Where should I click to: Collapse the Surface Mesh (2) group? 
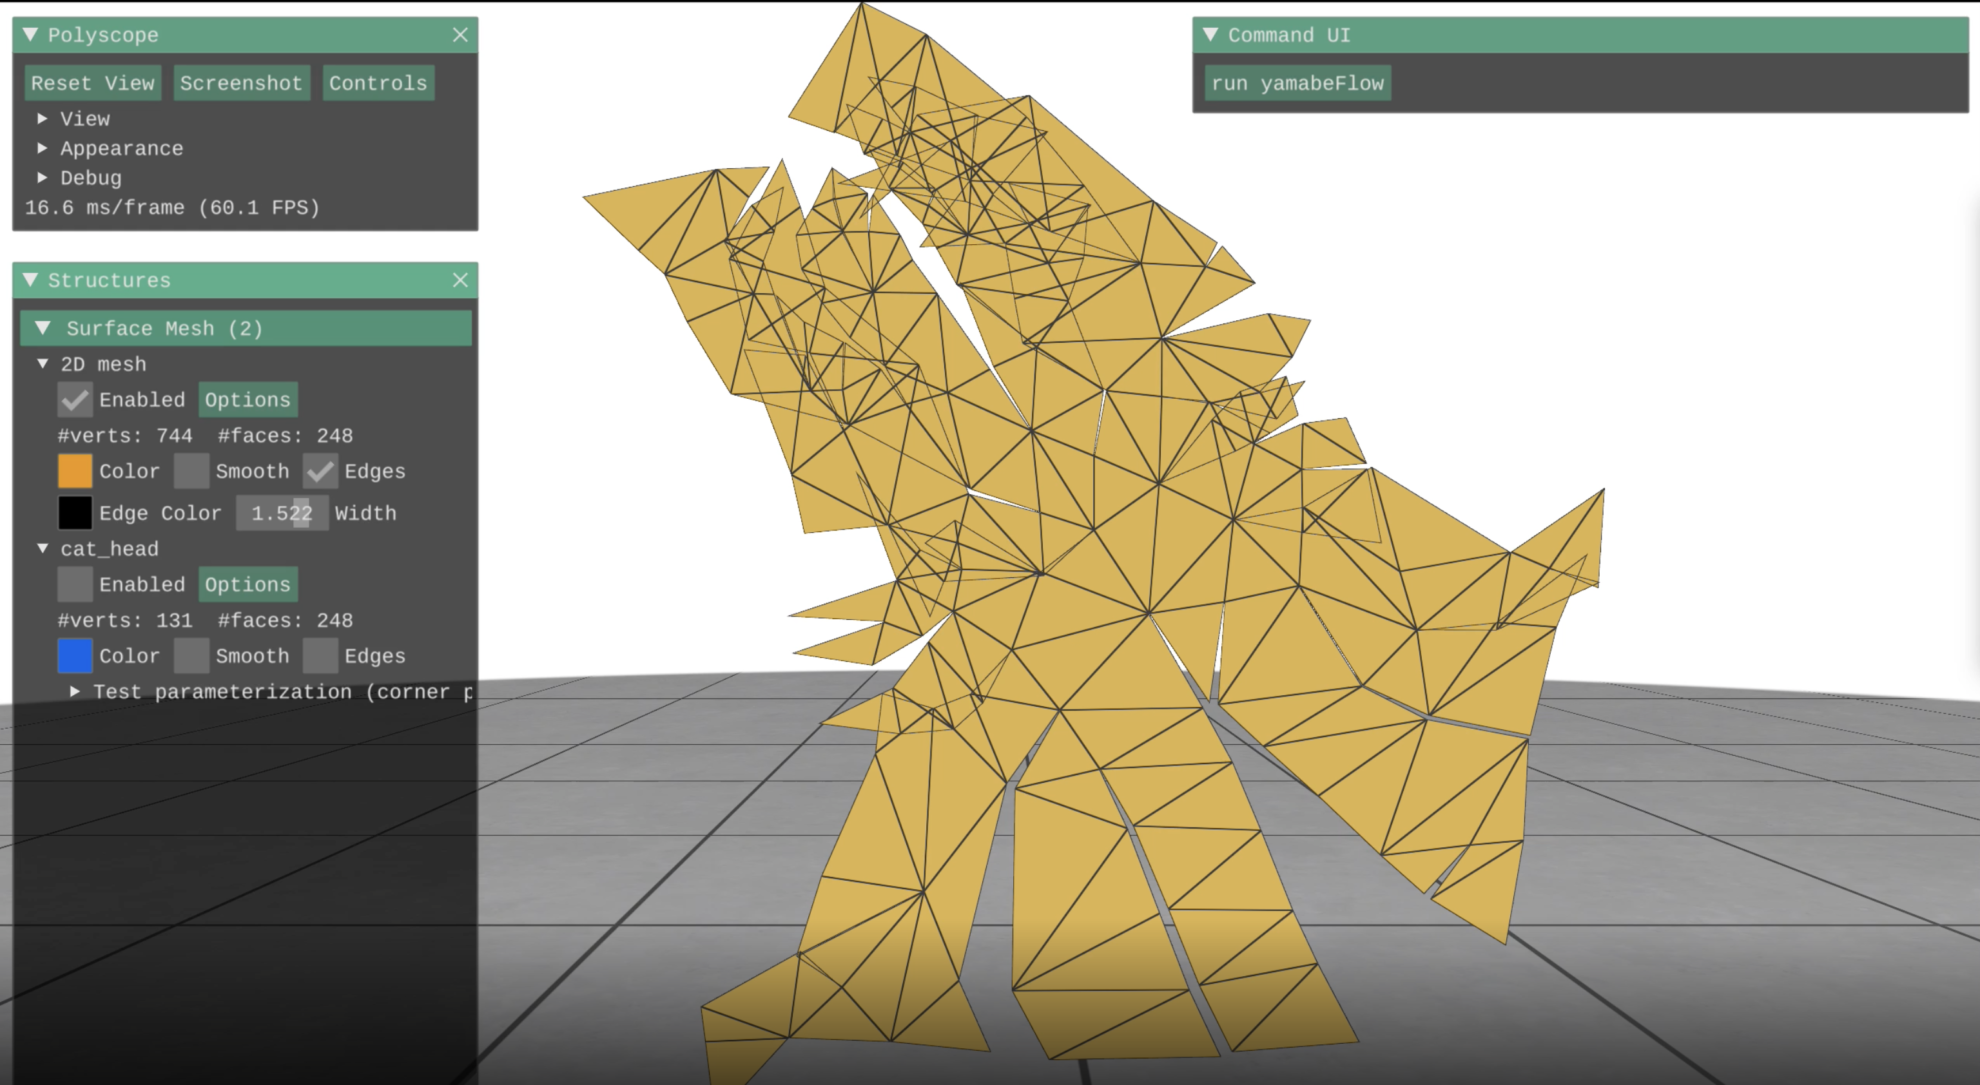[42, 328]
